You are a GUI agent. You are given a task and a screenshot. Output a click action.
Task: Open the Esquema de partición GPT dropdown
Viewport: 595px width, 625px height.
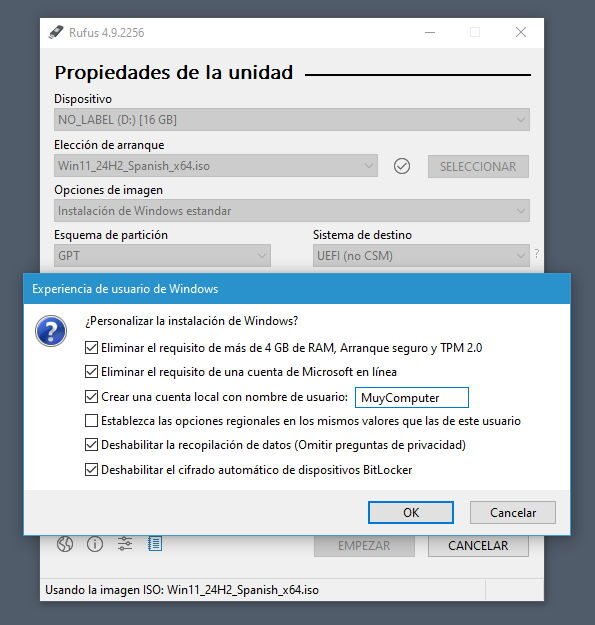click(162, 256)
